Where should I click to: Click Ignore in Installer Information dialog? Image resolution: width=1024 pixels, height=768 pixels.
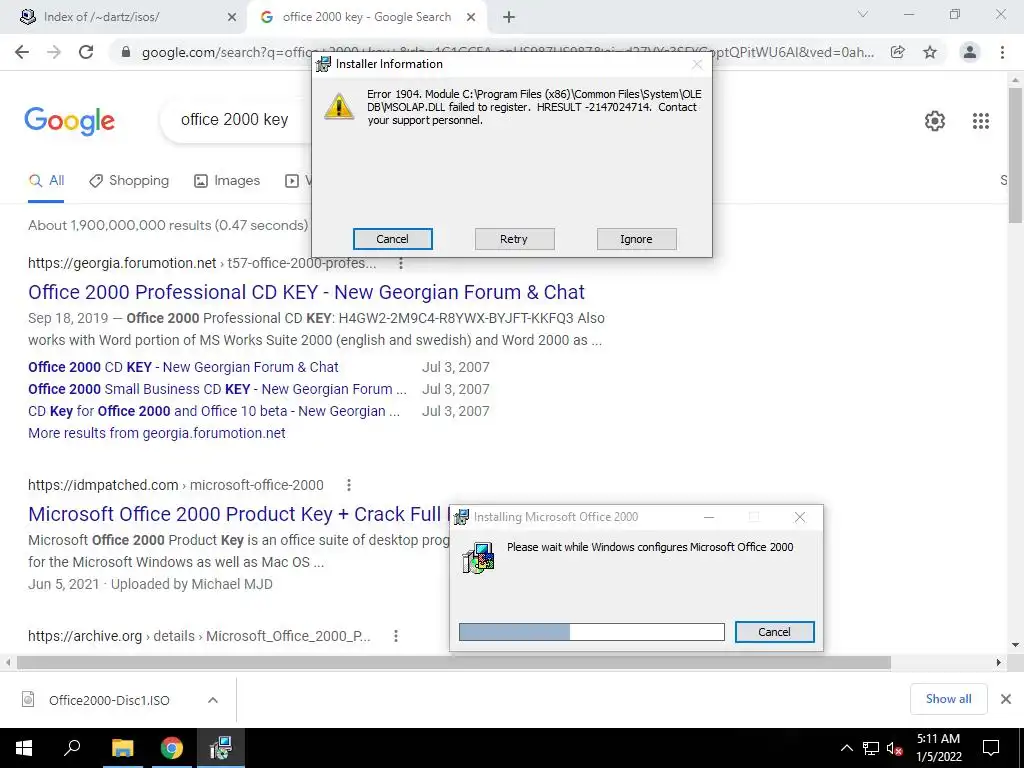(636, 239)
